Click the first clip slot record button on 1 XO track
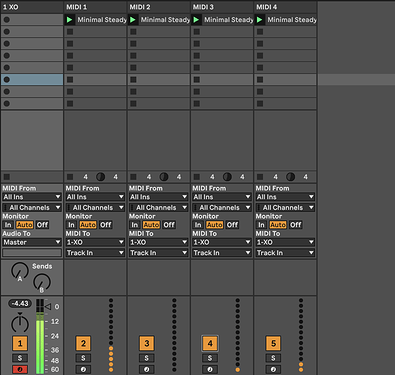The image size is (395, 375). 7,20
